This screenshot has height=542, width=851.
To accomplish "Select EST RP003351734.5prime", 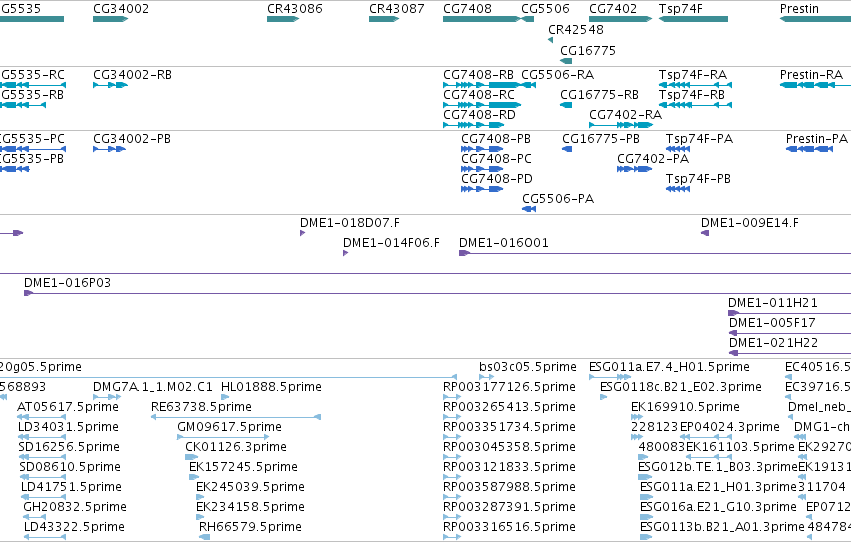I will (510, 428).
